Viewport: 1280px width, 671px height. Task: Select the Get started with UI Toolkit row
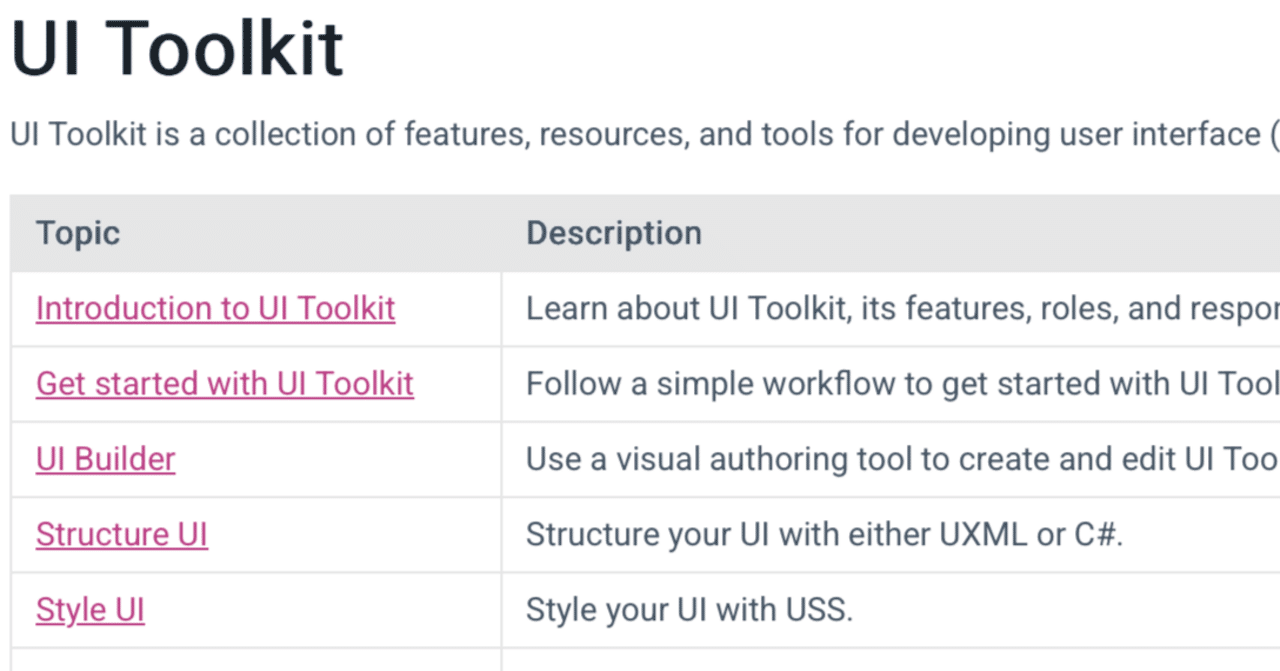(x=640, y=383)
